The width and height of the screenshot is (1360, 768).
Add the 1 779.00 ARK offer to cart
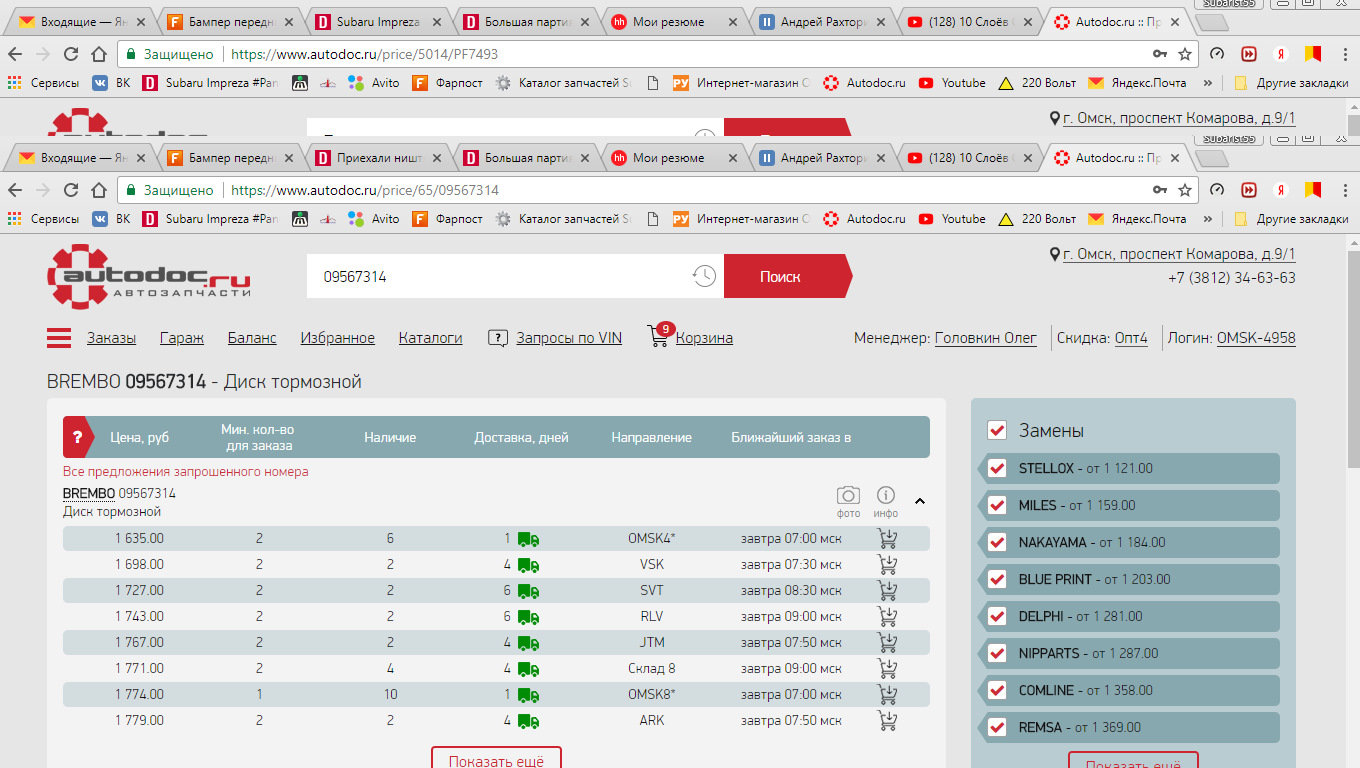tap(887, 721)
